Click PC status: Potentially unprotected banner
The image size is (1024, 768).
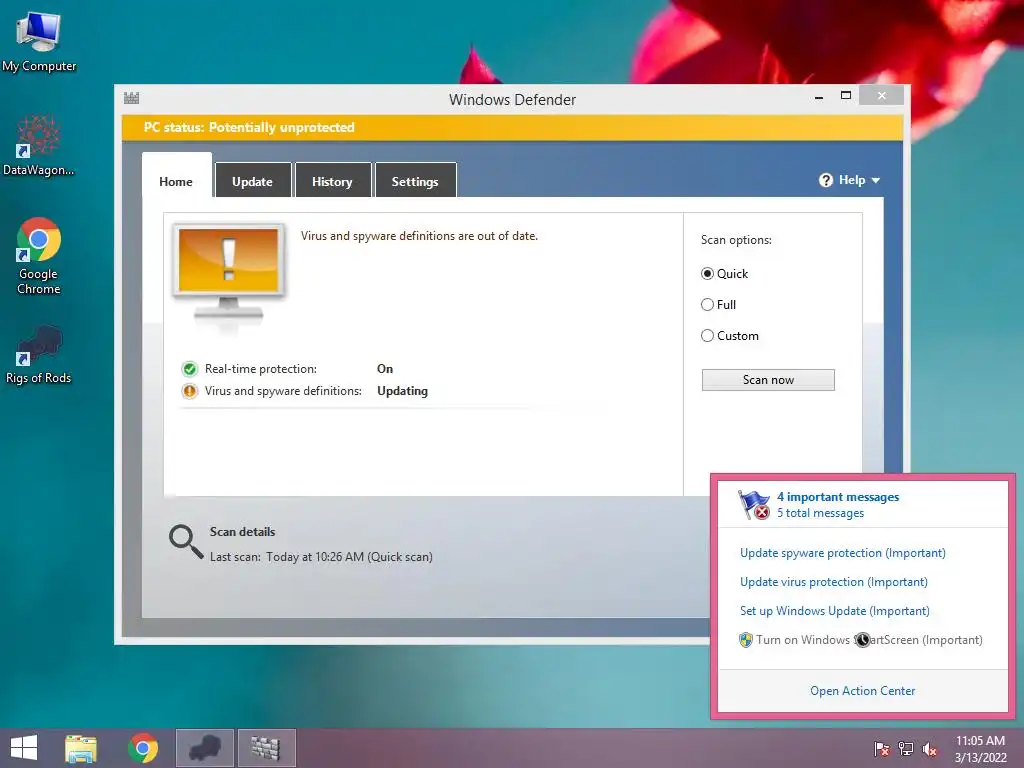click(x=512, y=127)
